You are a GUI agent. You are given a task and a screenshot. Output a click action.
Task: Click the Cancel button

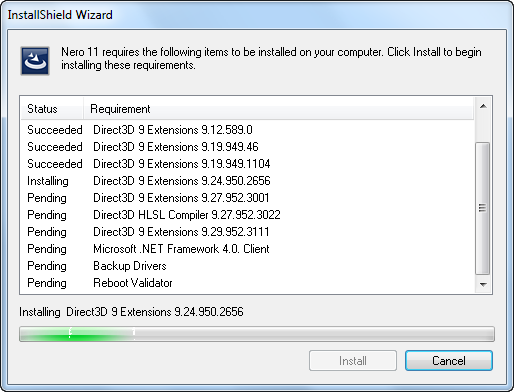tap(449, 360)
